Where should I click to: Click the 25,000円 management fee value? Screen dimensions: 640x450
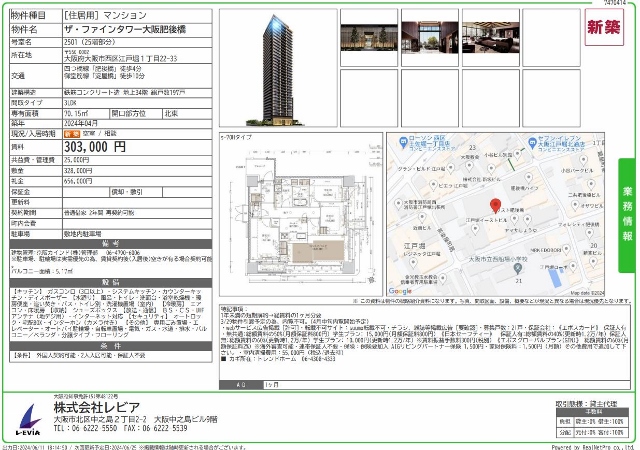(76, 160)
